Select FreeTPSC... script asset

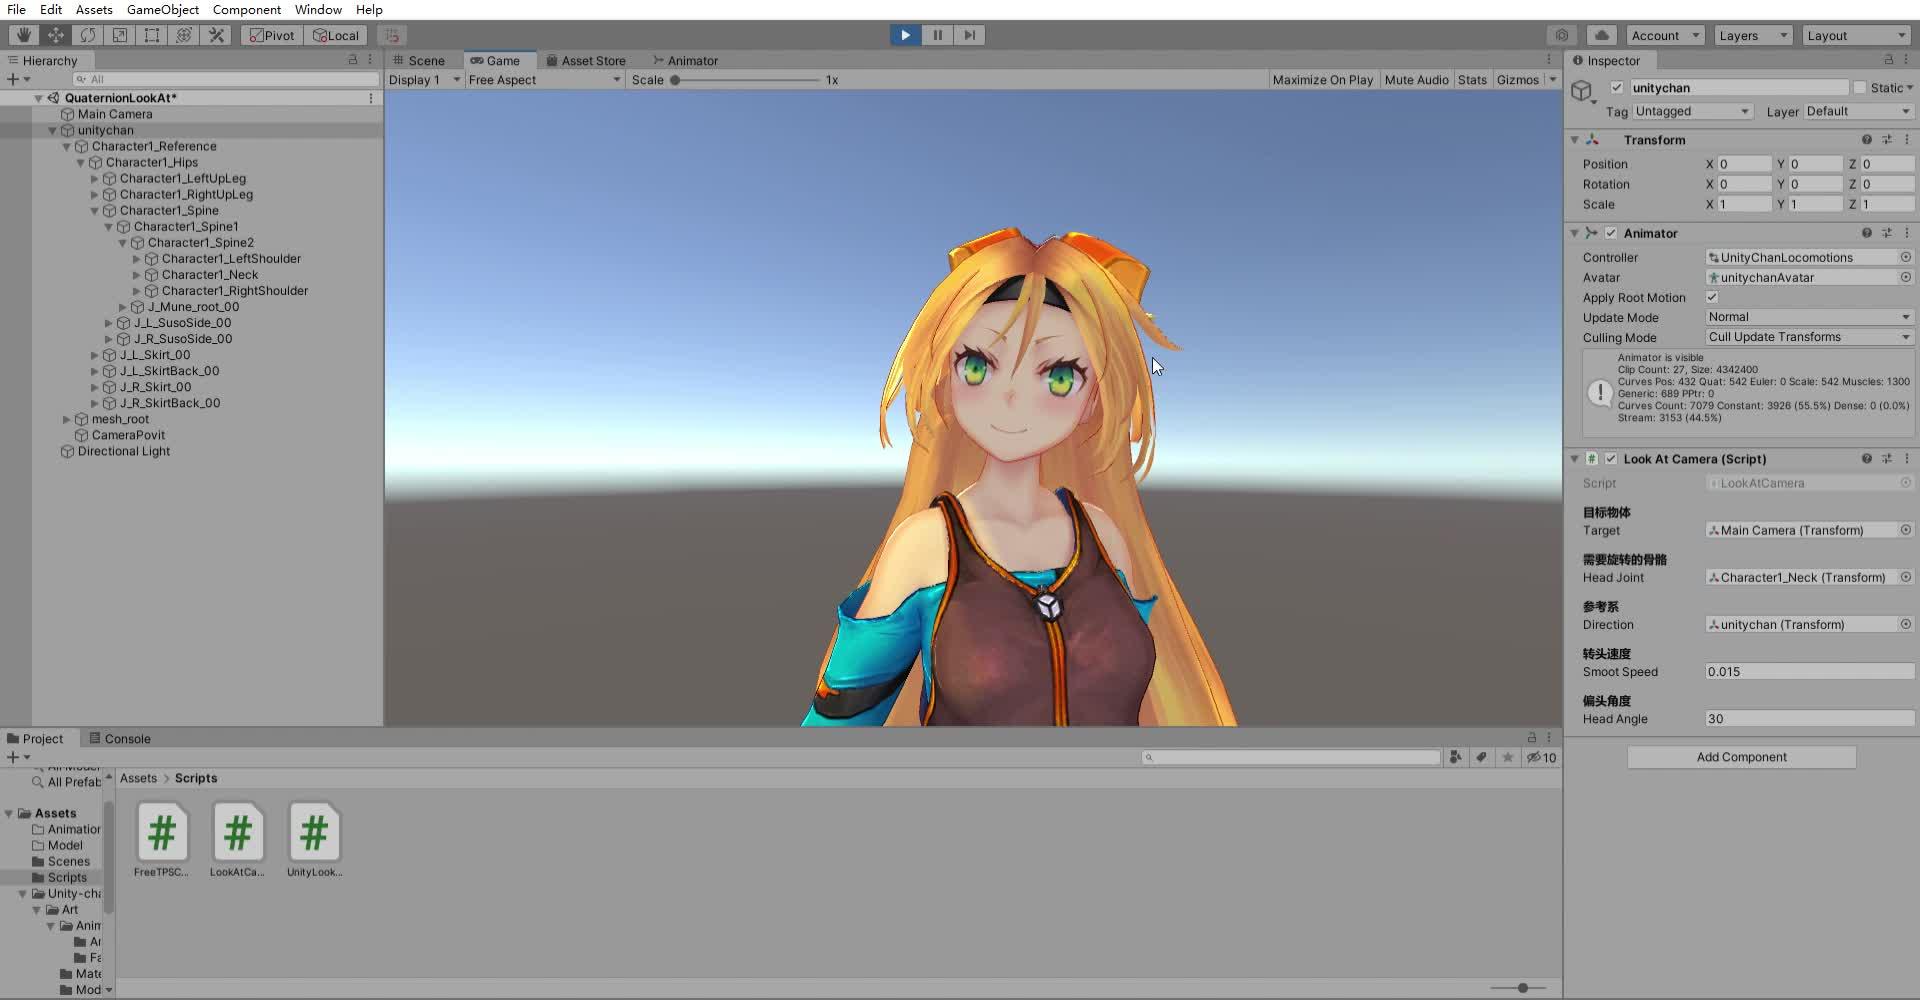point(161,840)
